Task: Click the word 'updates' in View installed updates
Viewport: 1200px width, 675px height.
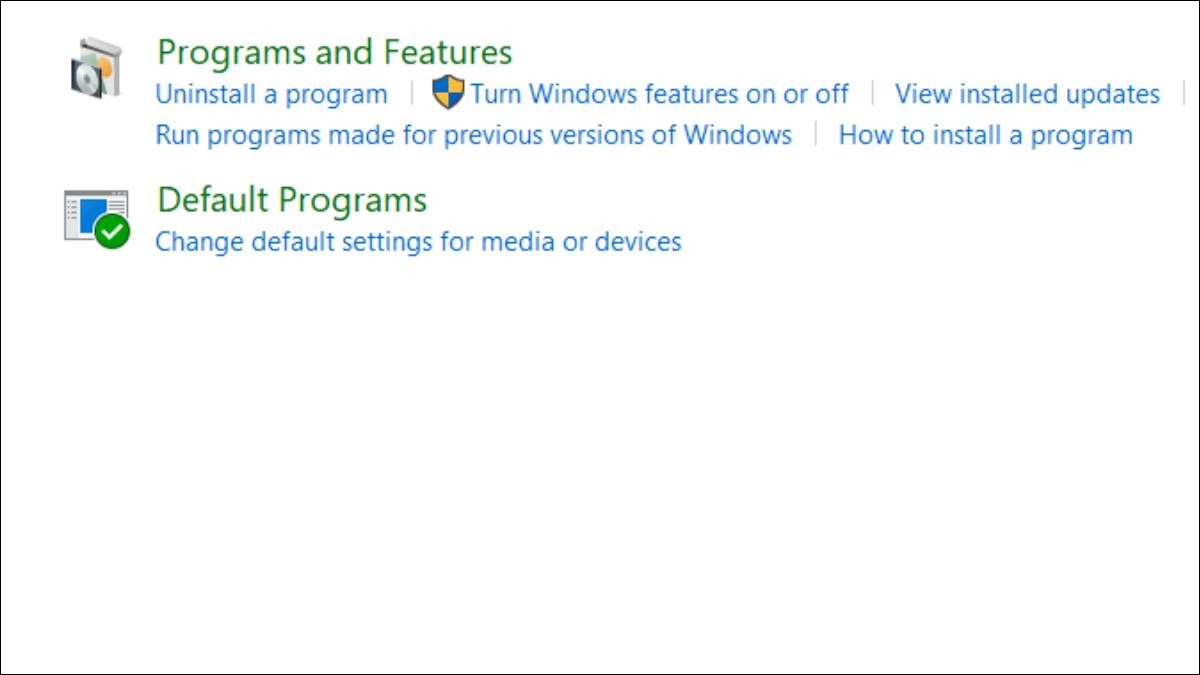Action: pos(1112,96)
